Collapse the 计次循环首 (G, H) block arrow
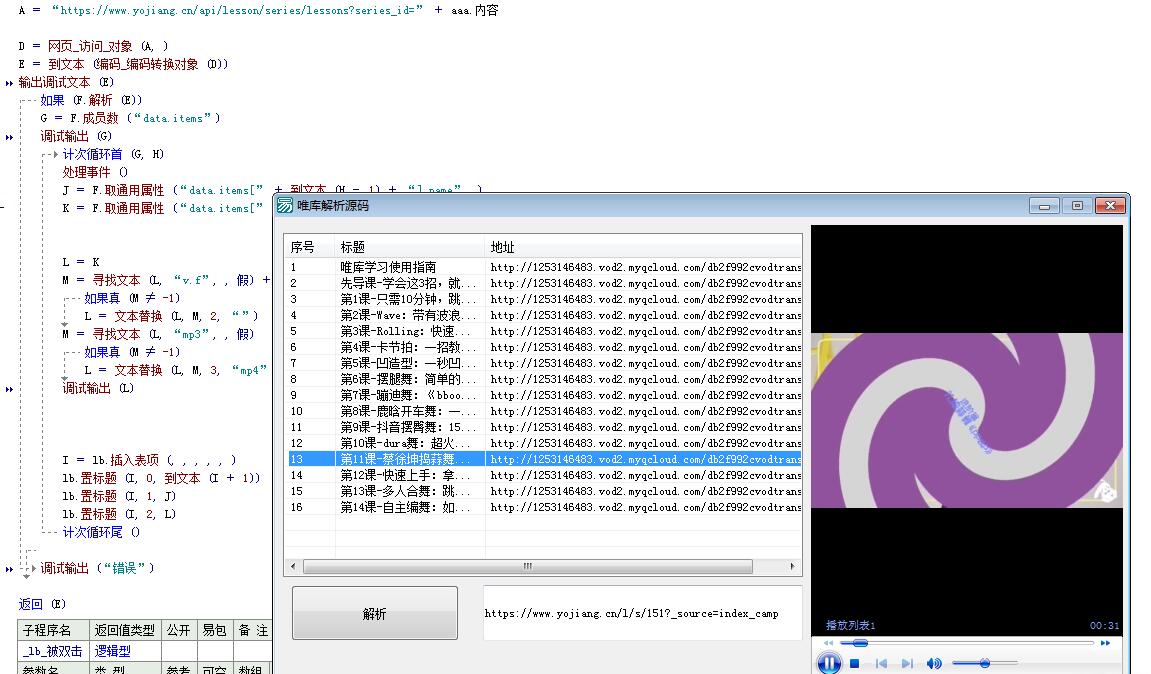This screenshot has height=674, width=1151. pos(55,154)
